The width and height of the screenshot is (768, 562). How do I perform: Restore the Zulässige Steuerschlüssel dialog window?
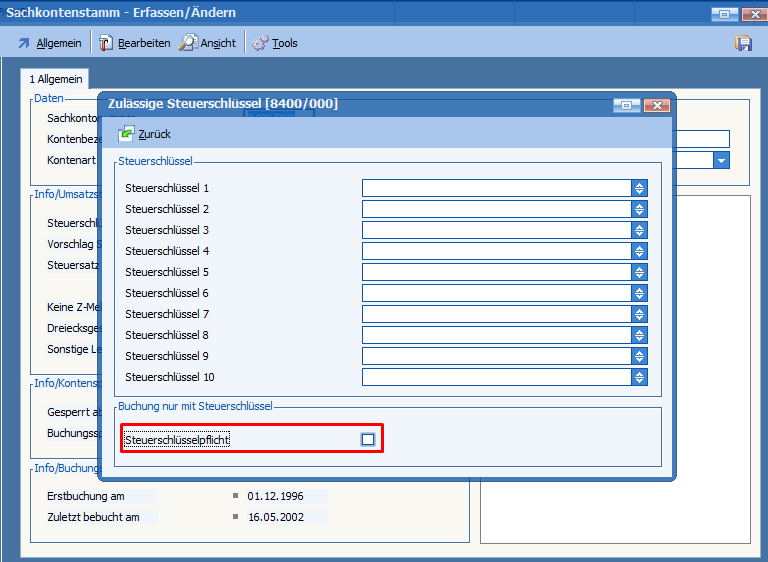[x=627, y=105]
